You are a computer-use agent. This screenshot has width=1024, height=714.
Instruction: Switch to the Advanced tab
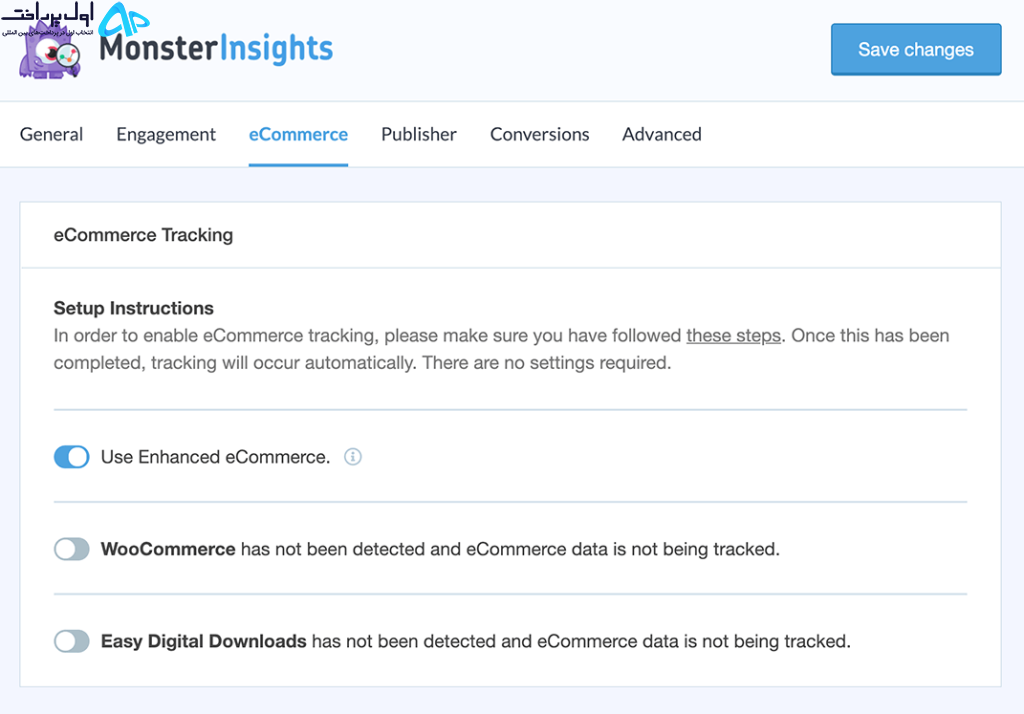[x=662, y=134]
